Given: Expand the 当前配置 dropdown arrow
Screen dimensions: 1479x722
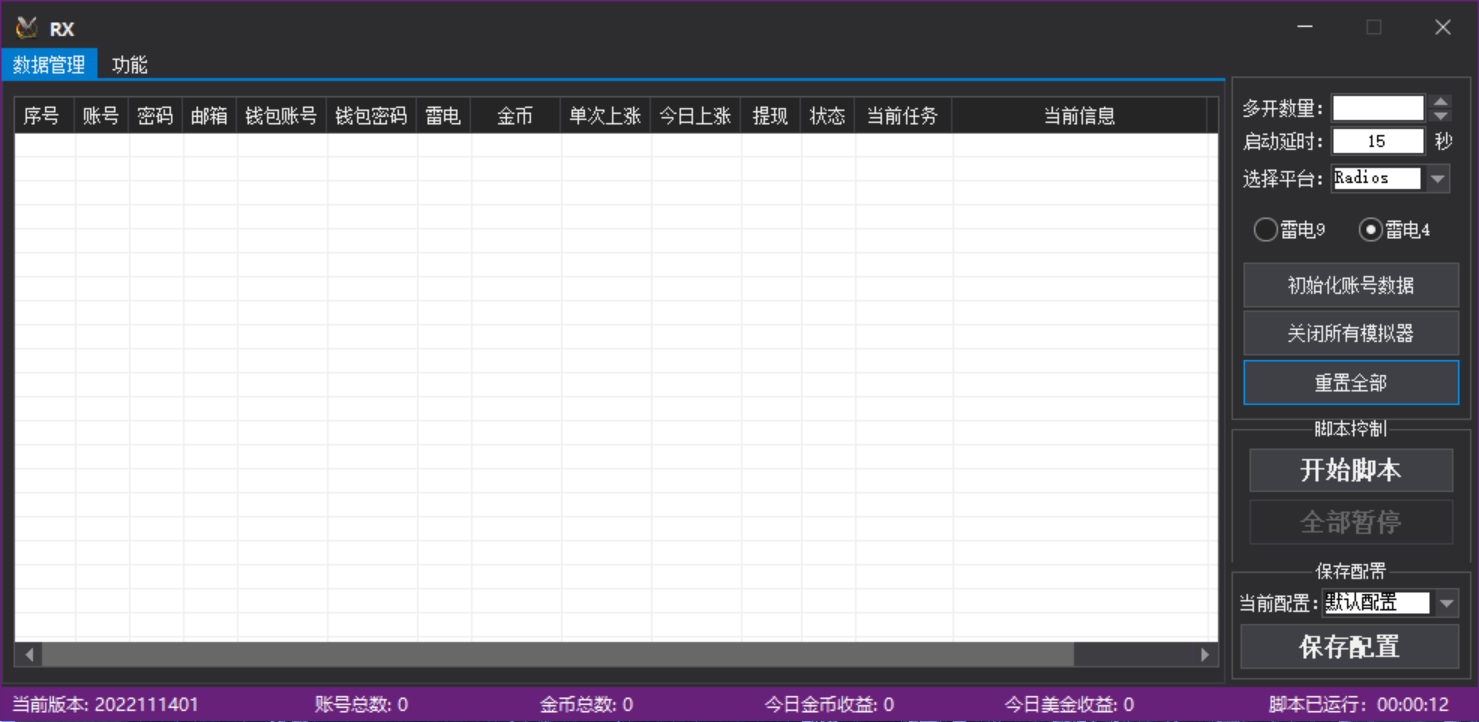Looking at the screenshot, I should [1446, 603].
